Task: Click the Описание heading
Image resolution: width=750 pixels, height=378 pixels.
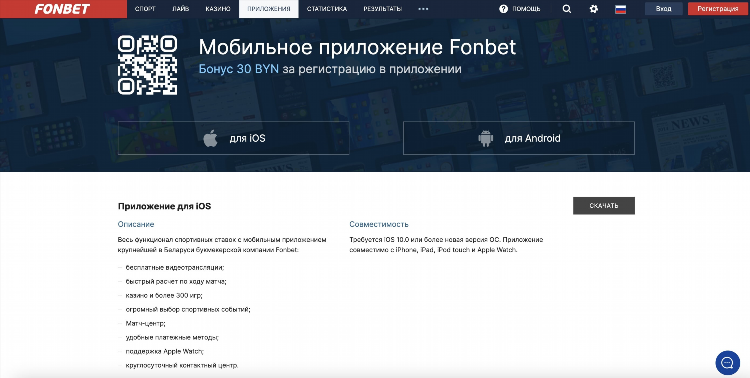Action: 136,224
